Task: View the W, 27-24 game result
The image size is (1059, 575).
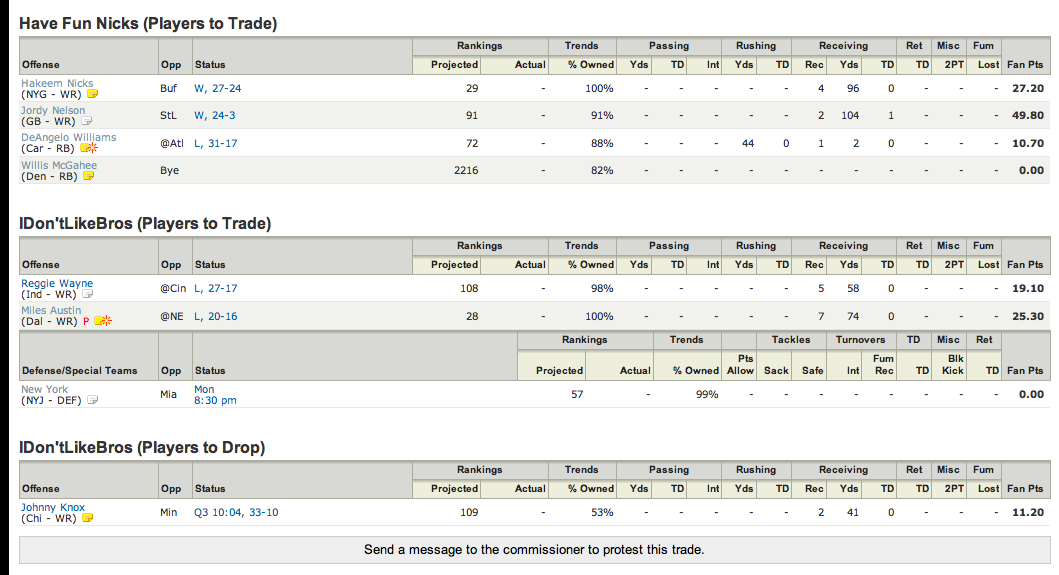Action: [217, 89]
